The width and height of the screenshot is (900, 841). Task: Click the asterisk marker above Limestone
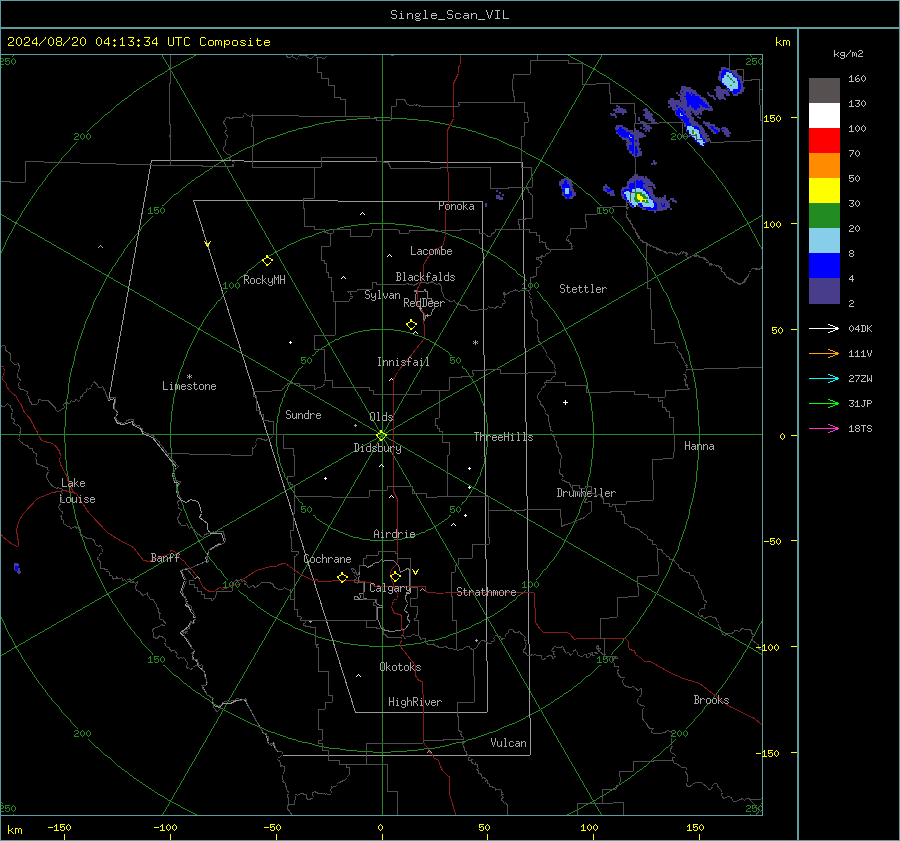[189, 377]
